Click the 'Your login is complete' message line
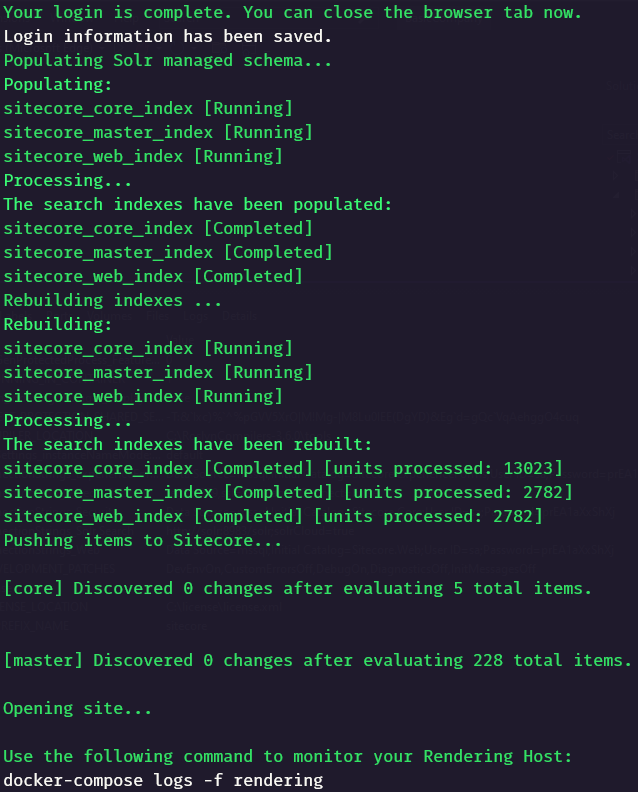Image resolution: width=638 pixels, height=792 pixels. click(x=292, y=12)
